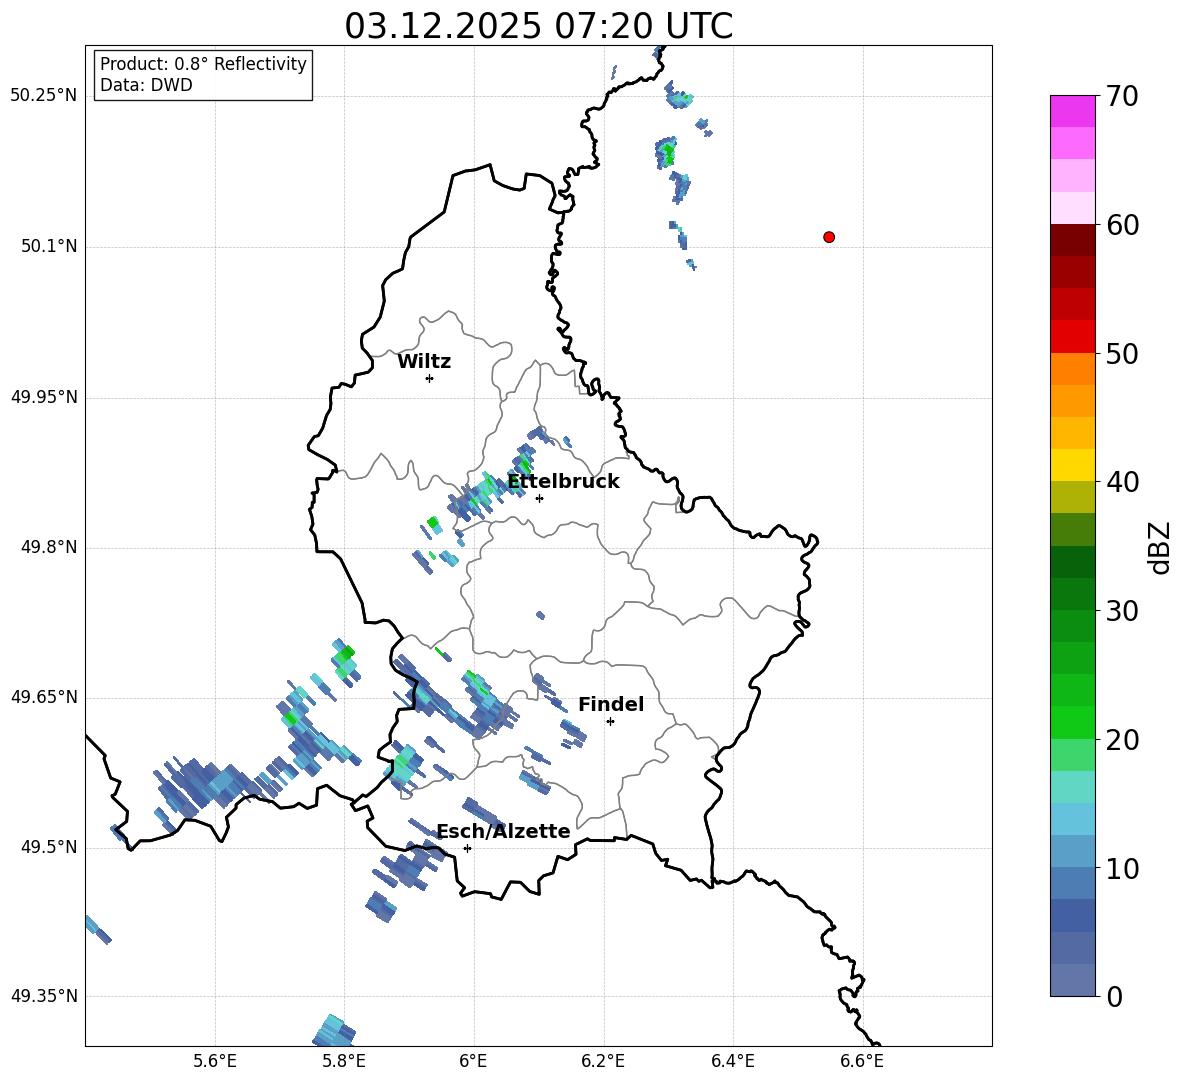Click the 49.95°N latitude label
The image size is (1184, 1081).
point(44,397)
